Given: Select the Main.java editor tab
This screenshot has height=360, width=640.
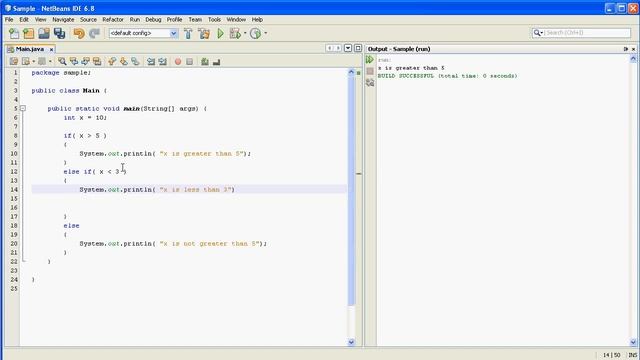Looking at the screenshot, I should click(x=30, y=49).
